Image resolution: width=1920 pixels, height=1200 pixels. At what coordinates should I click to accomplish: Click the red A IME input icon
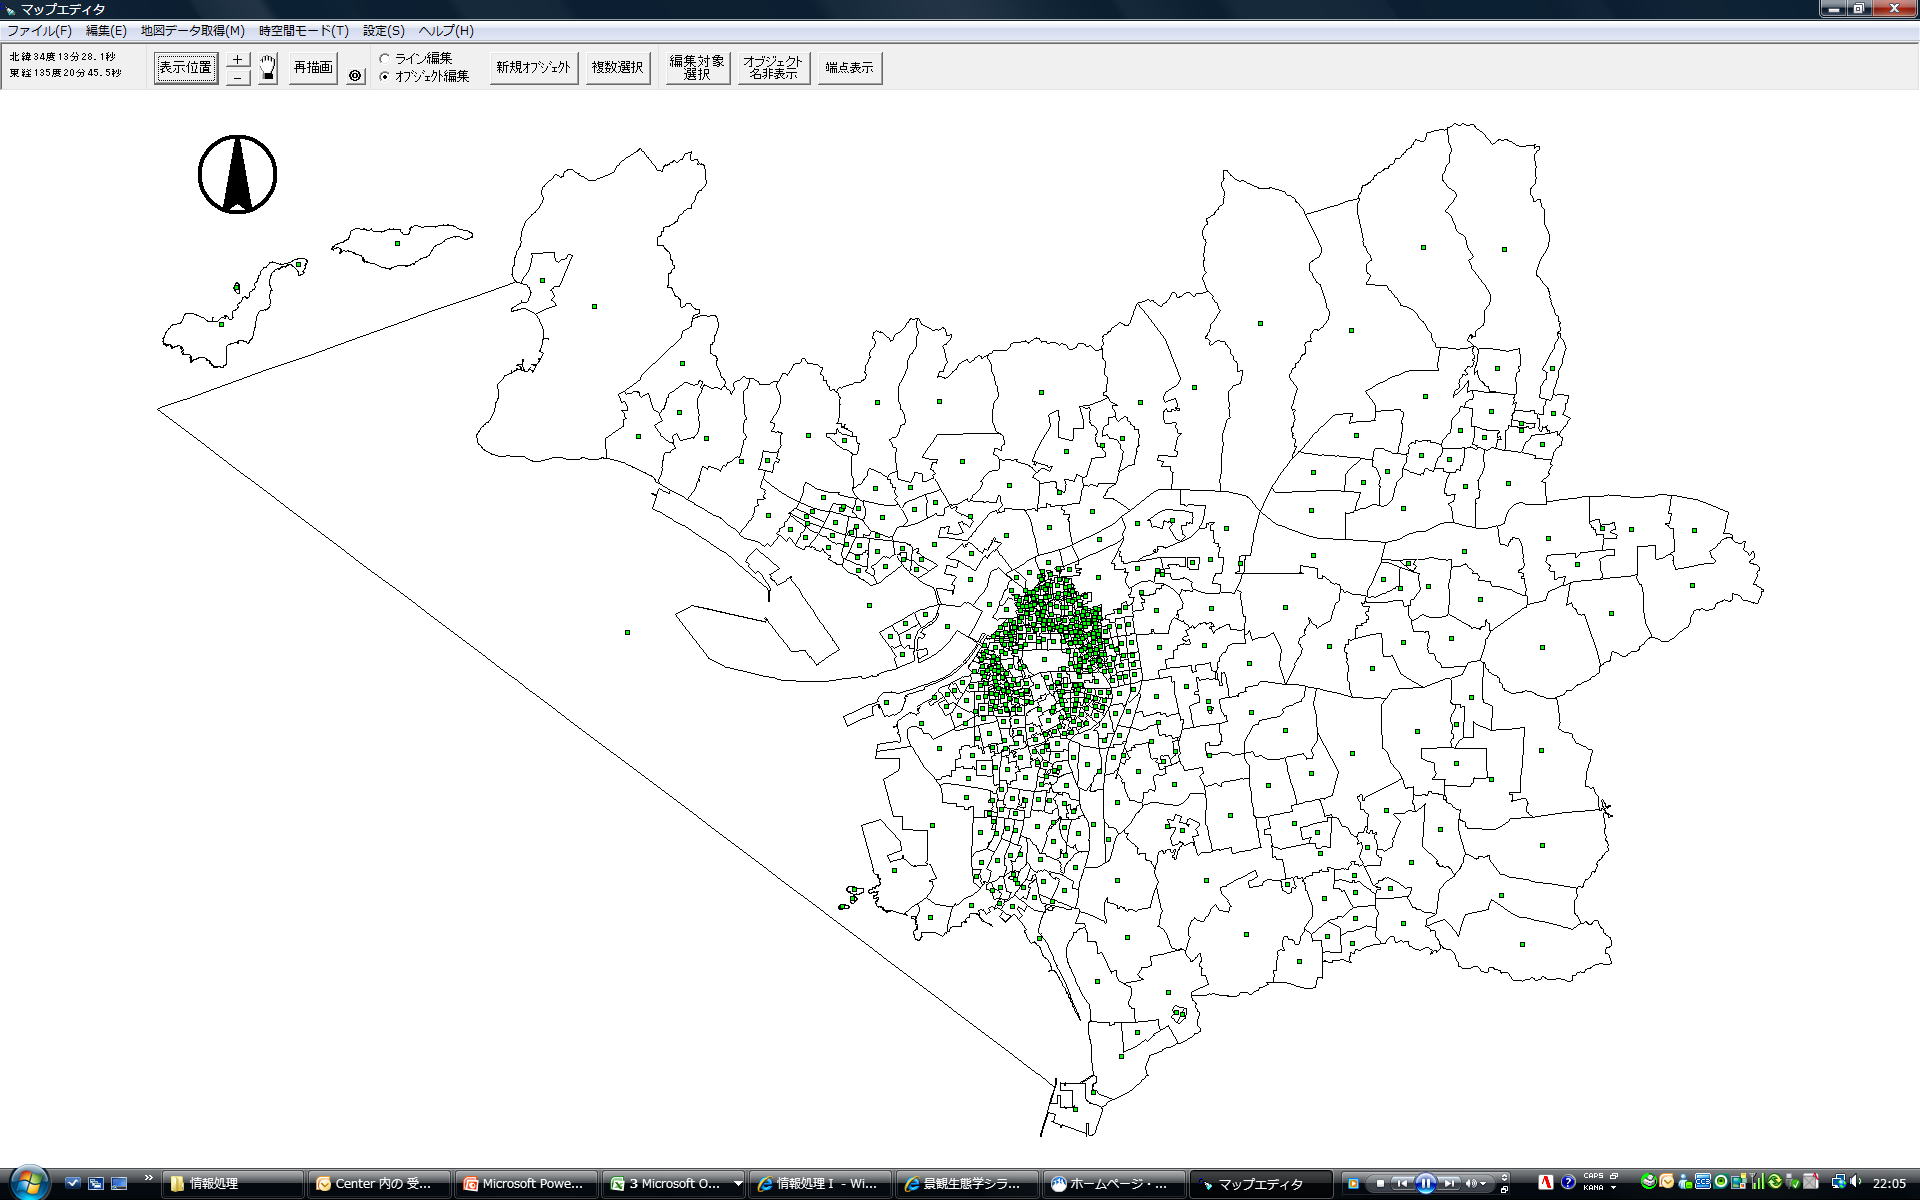click(1546, 1182)
